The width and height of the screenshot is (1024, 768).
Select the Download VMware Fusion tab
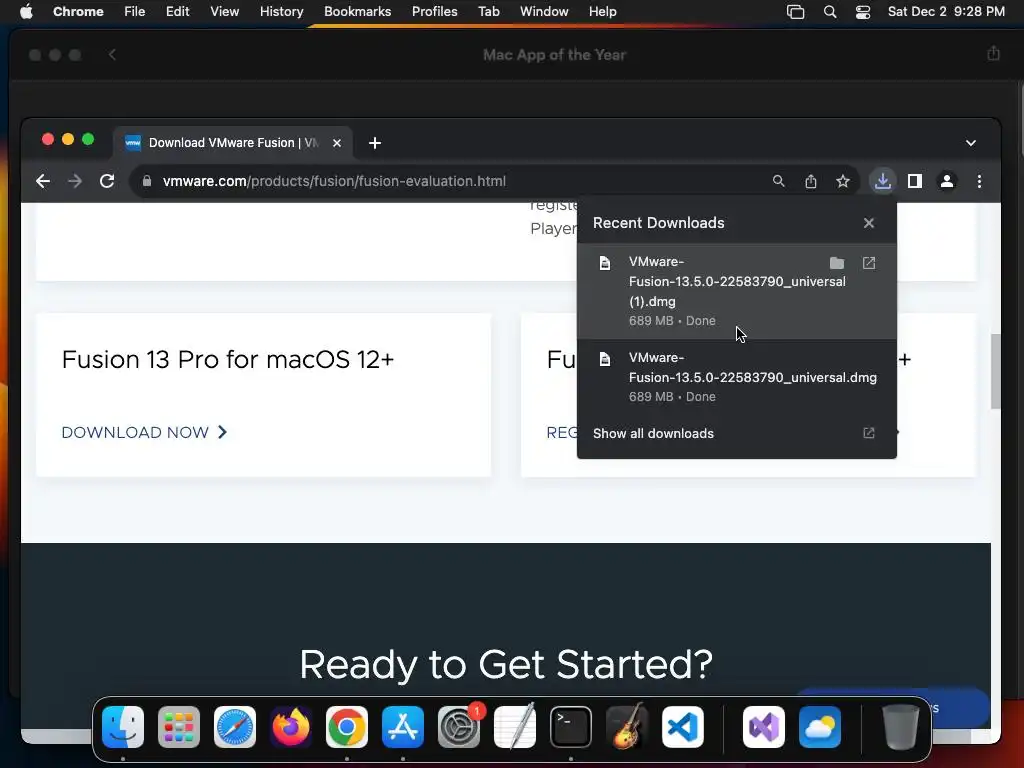(233, 143)
